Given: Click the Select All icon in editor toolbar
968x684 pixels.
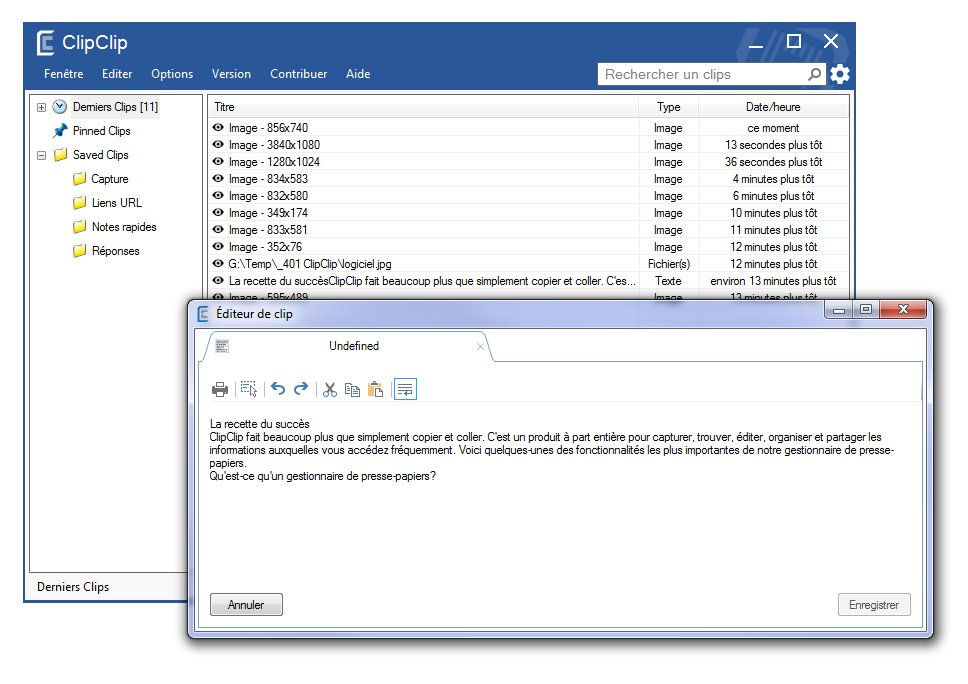Looking at the screenshot, I should point(249,389).
